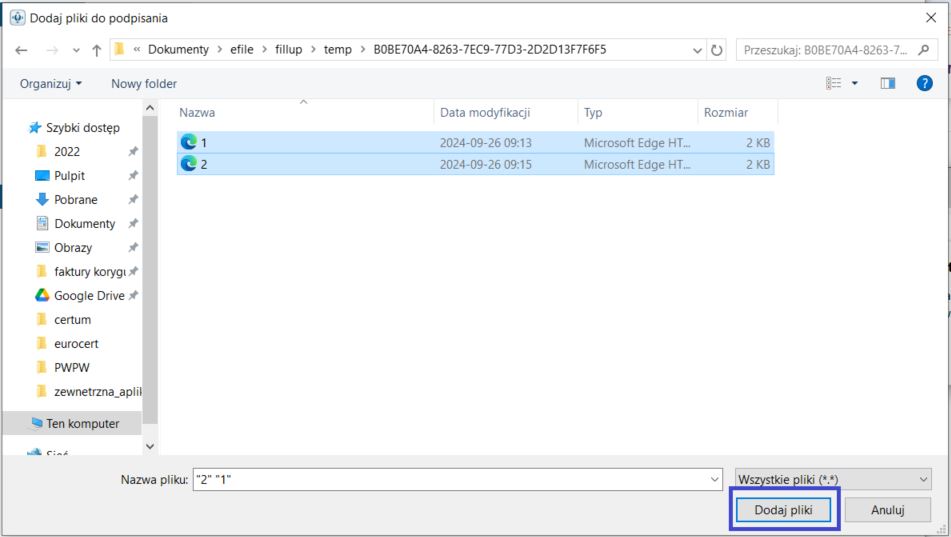951x537 pixels.
Task: Open zewnetrzna_aplik folder in sidebar
Action: pos(97,392)
